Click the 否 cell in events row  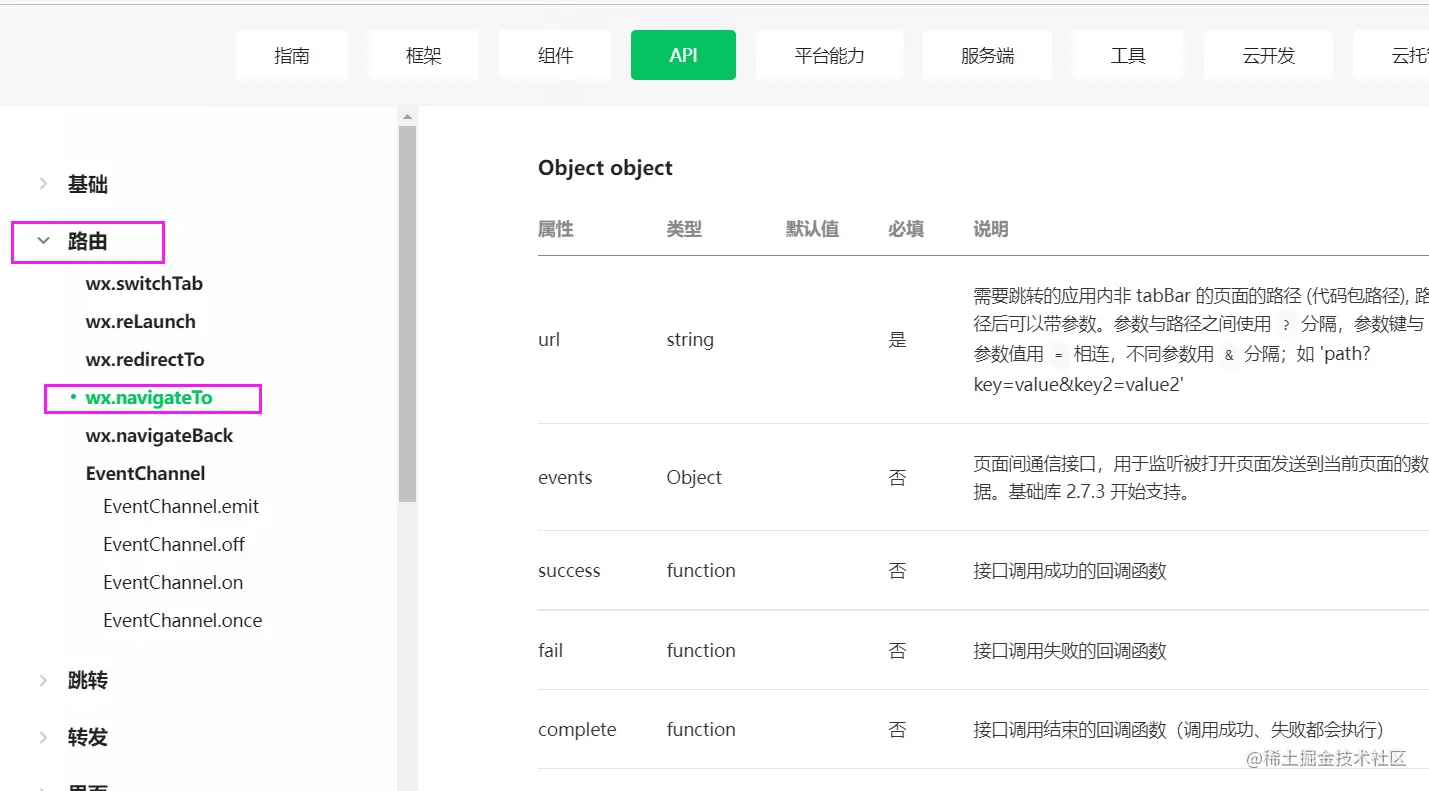pos(898,478)
